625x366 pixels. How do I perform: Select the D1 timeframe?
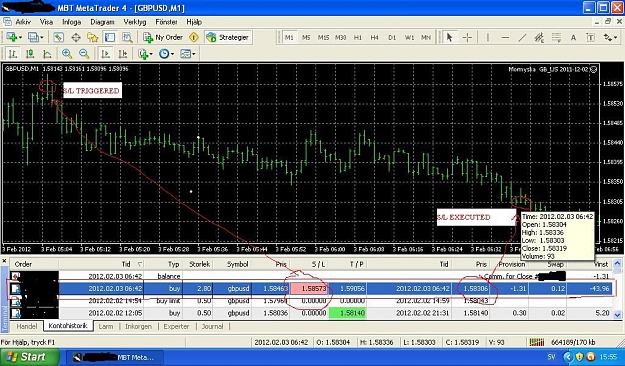392,37
